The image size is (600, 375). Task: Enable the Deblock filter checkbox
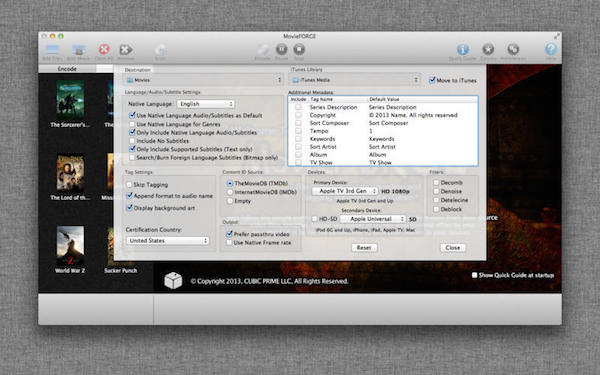(x=436, y=209)
